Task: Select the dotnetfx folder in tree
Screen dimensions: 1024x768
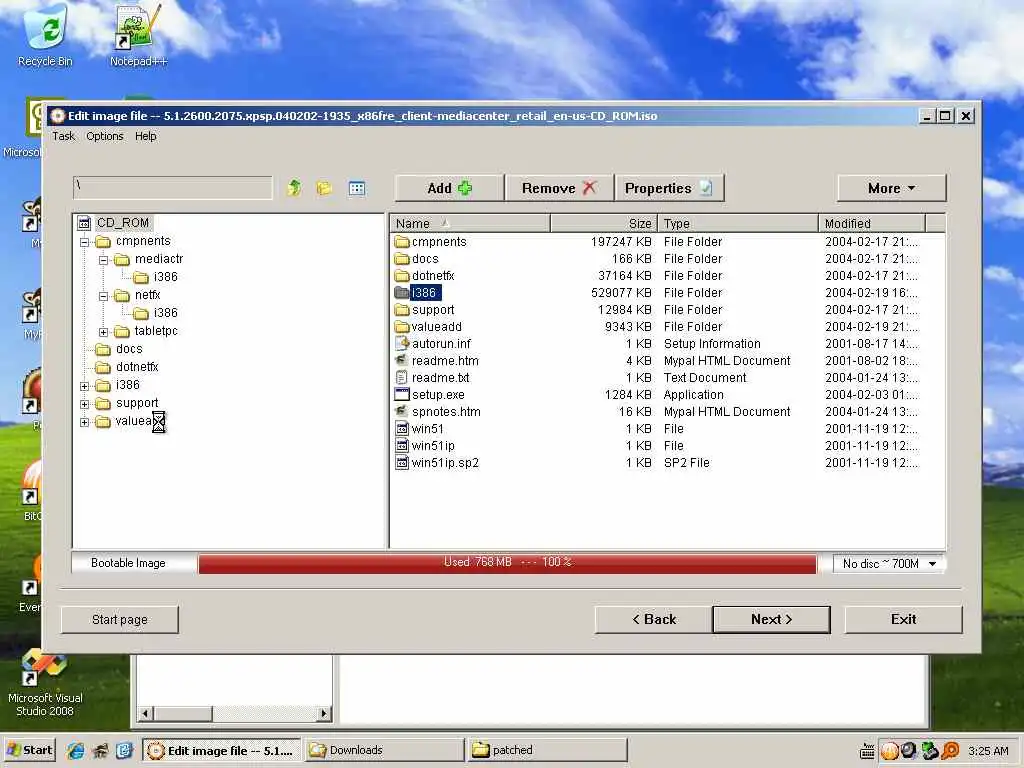Action: pyautogui.click(x=137, y=367)
